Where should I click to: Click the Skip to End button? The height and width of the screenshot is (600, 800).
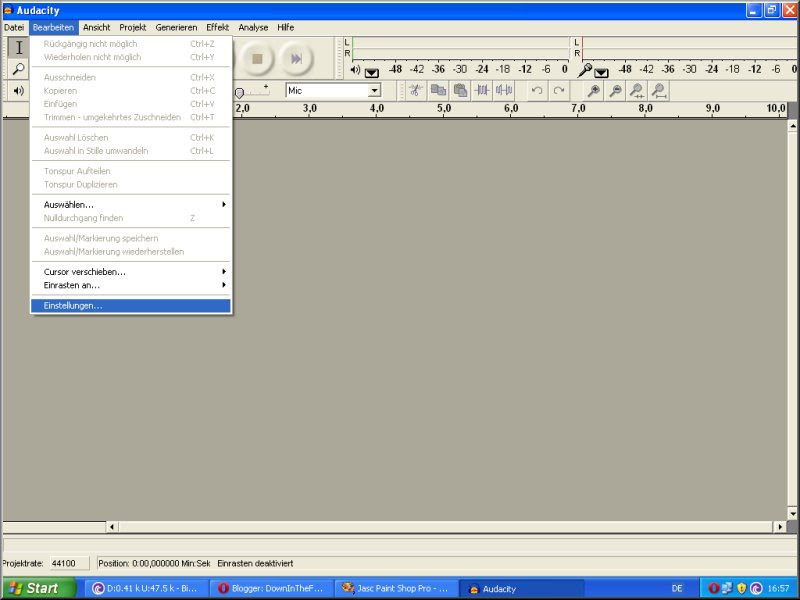pyautogui.click(x=296, y=59)
